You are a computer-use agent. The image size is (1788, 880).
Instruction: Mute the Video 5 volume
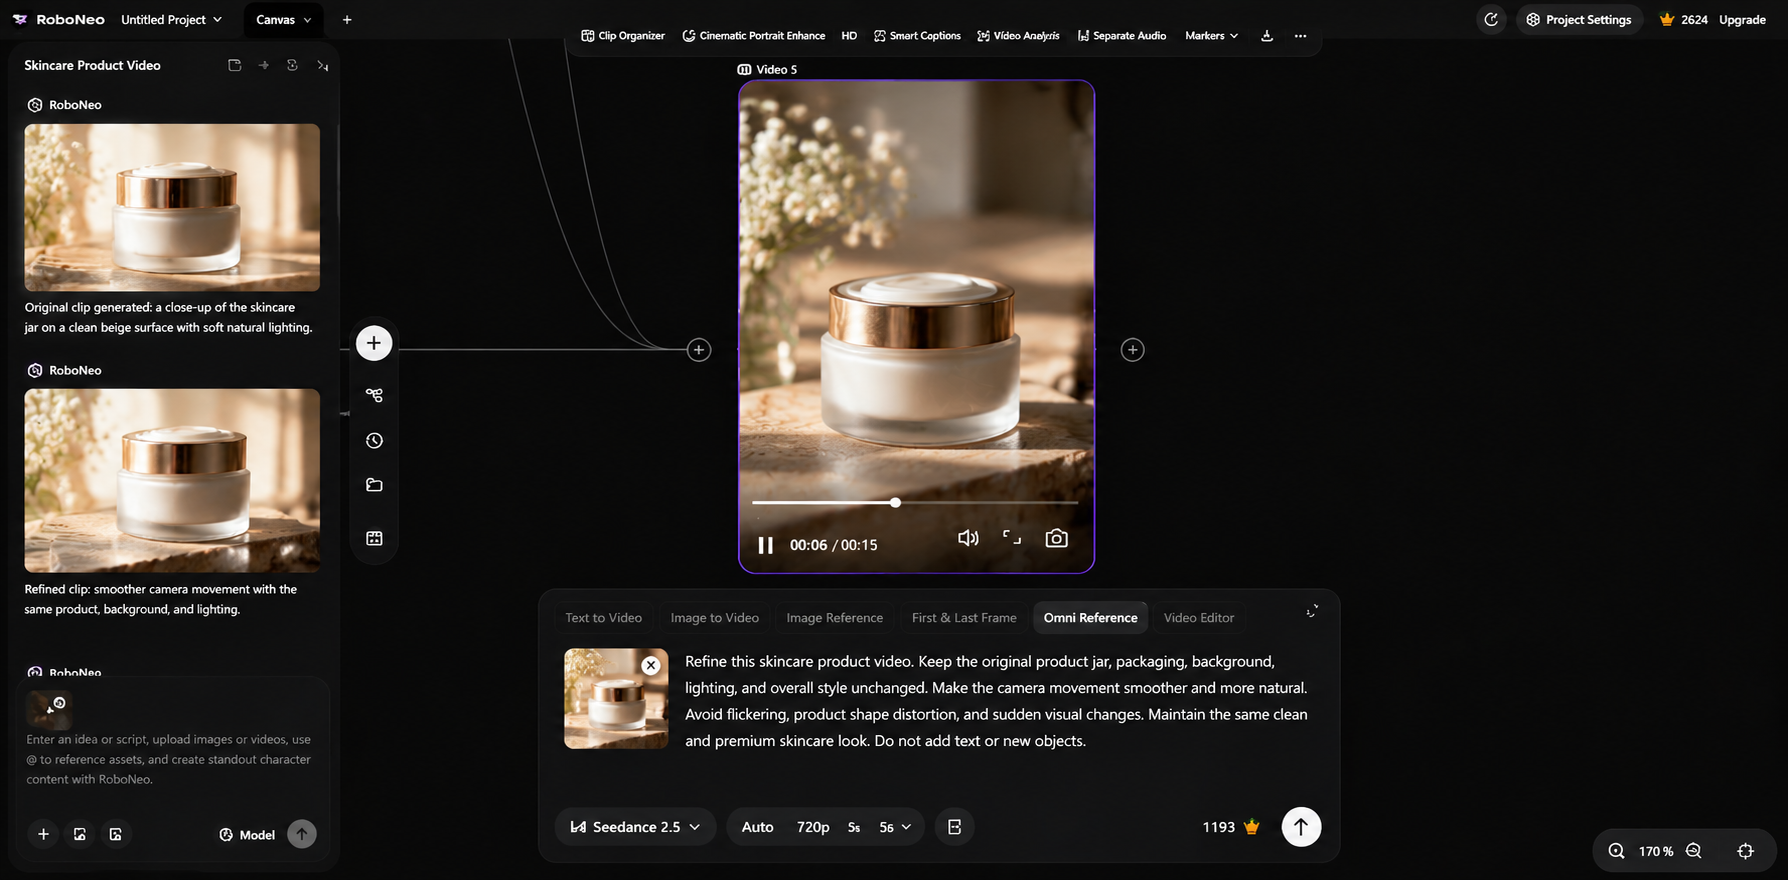[968, 538]
